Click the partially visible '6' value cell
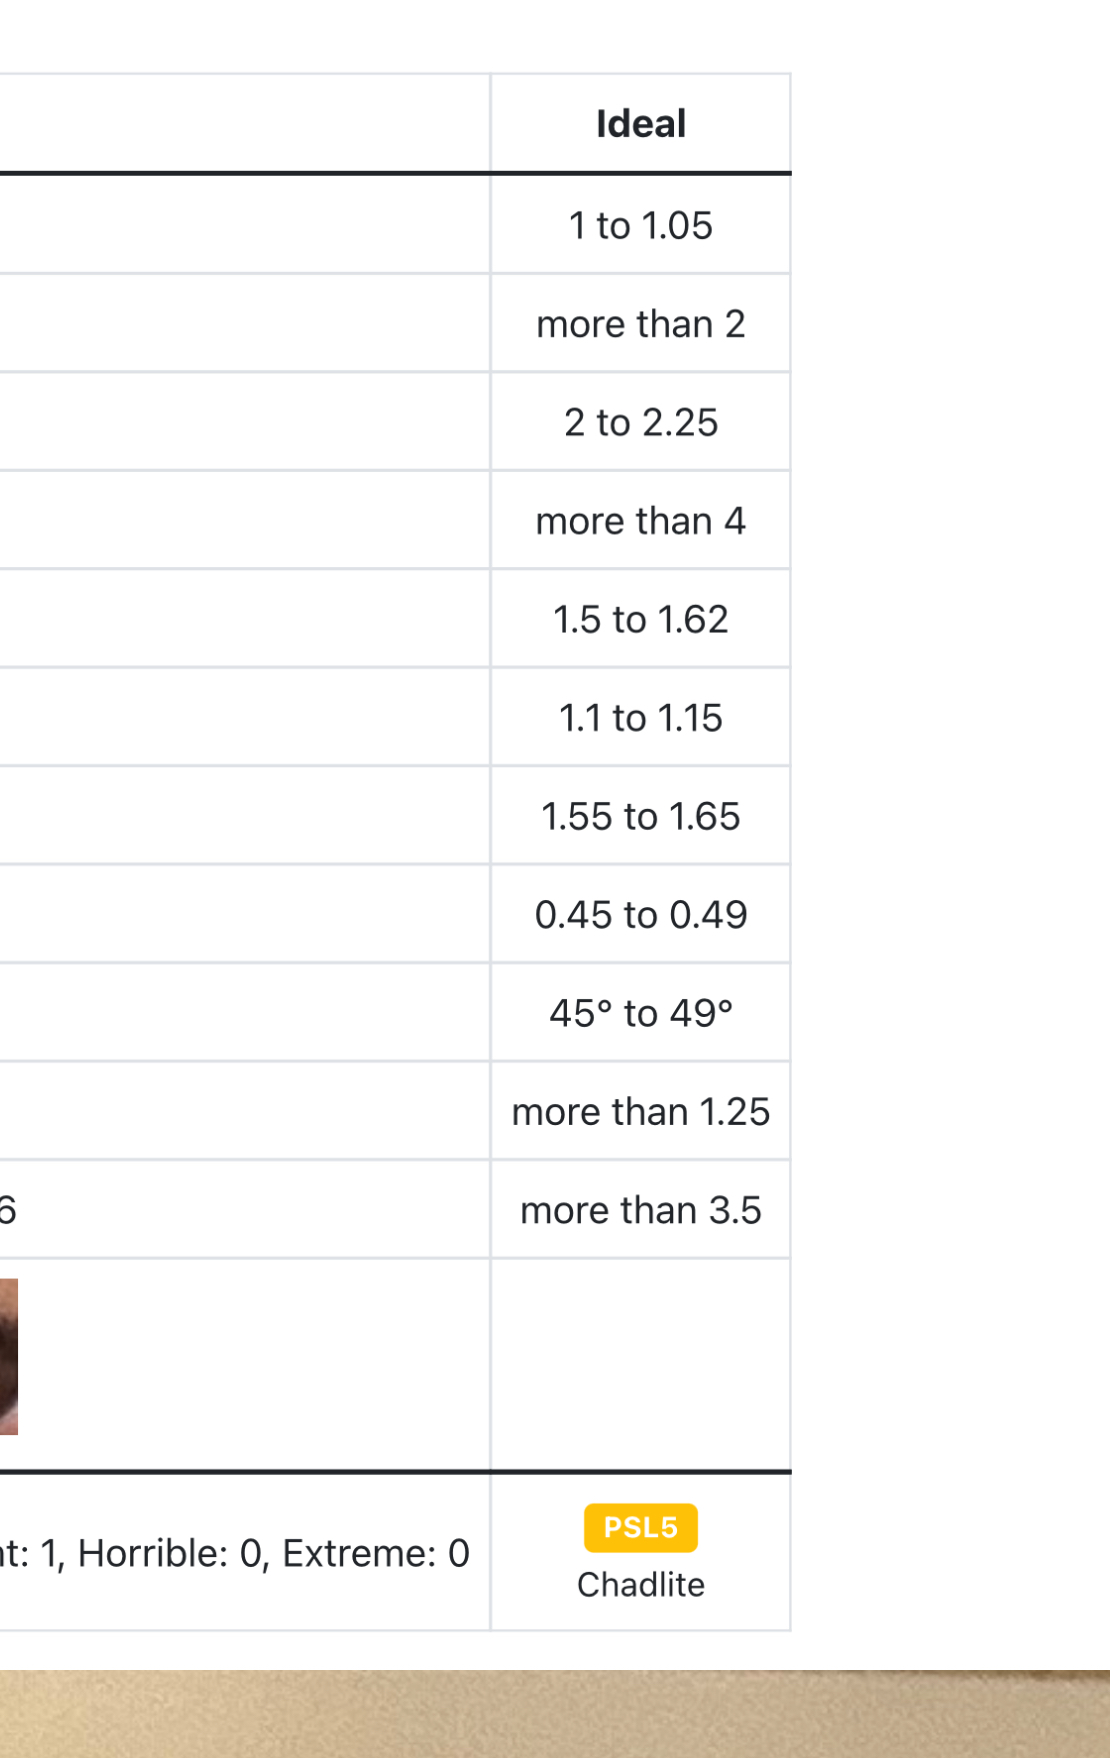Viewport: 1110px width, 1758px height. point(8,1211)
